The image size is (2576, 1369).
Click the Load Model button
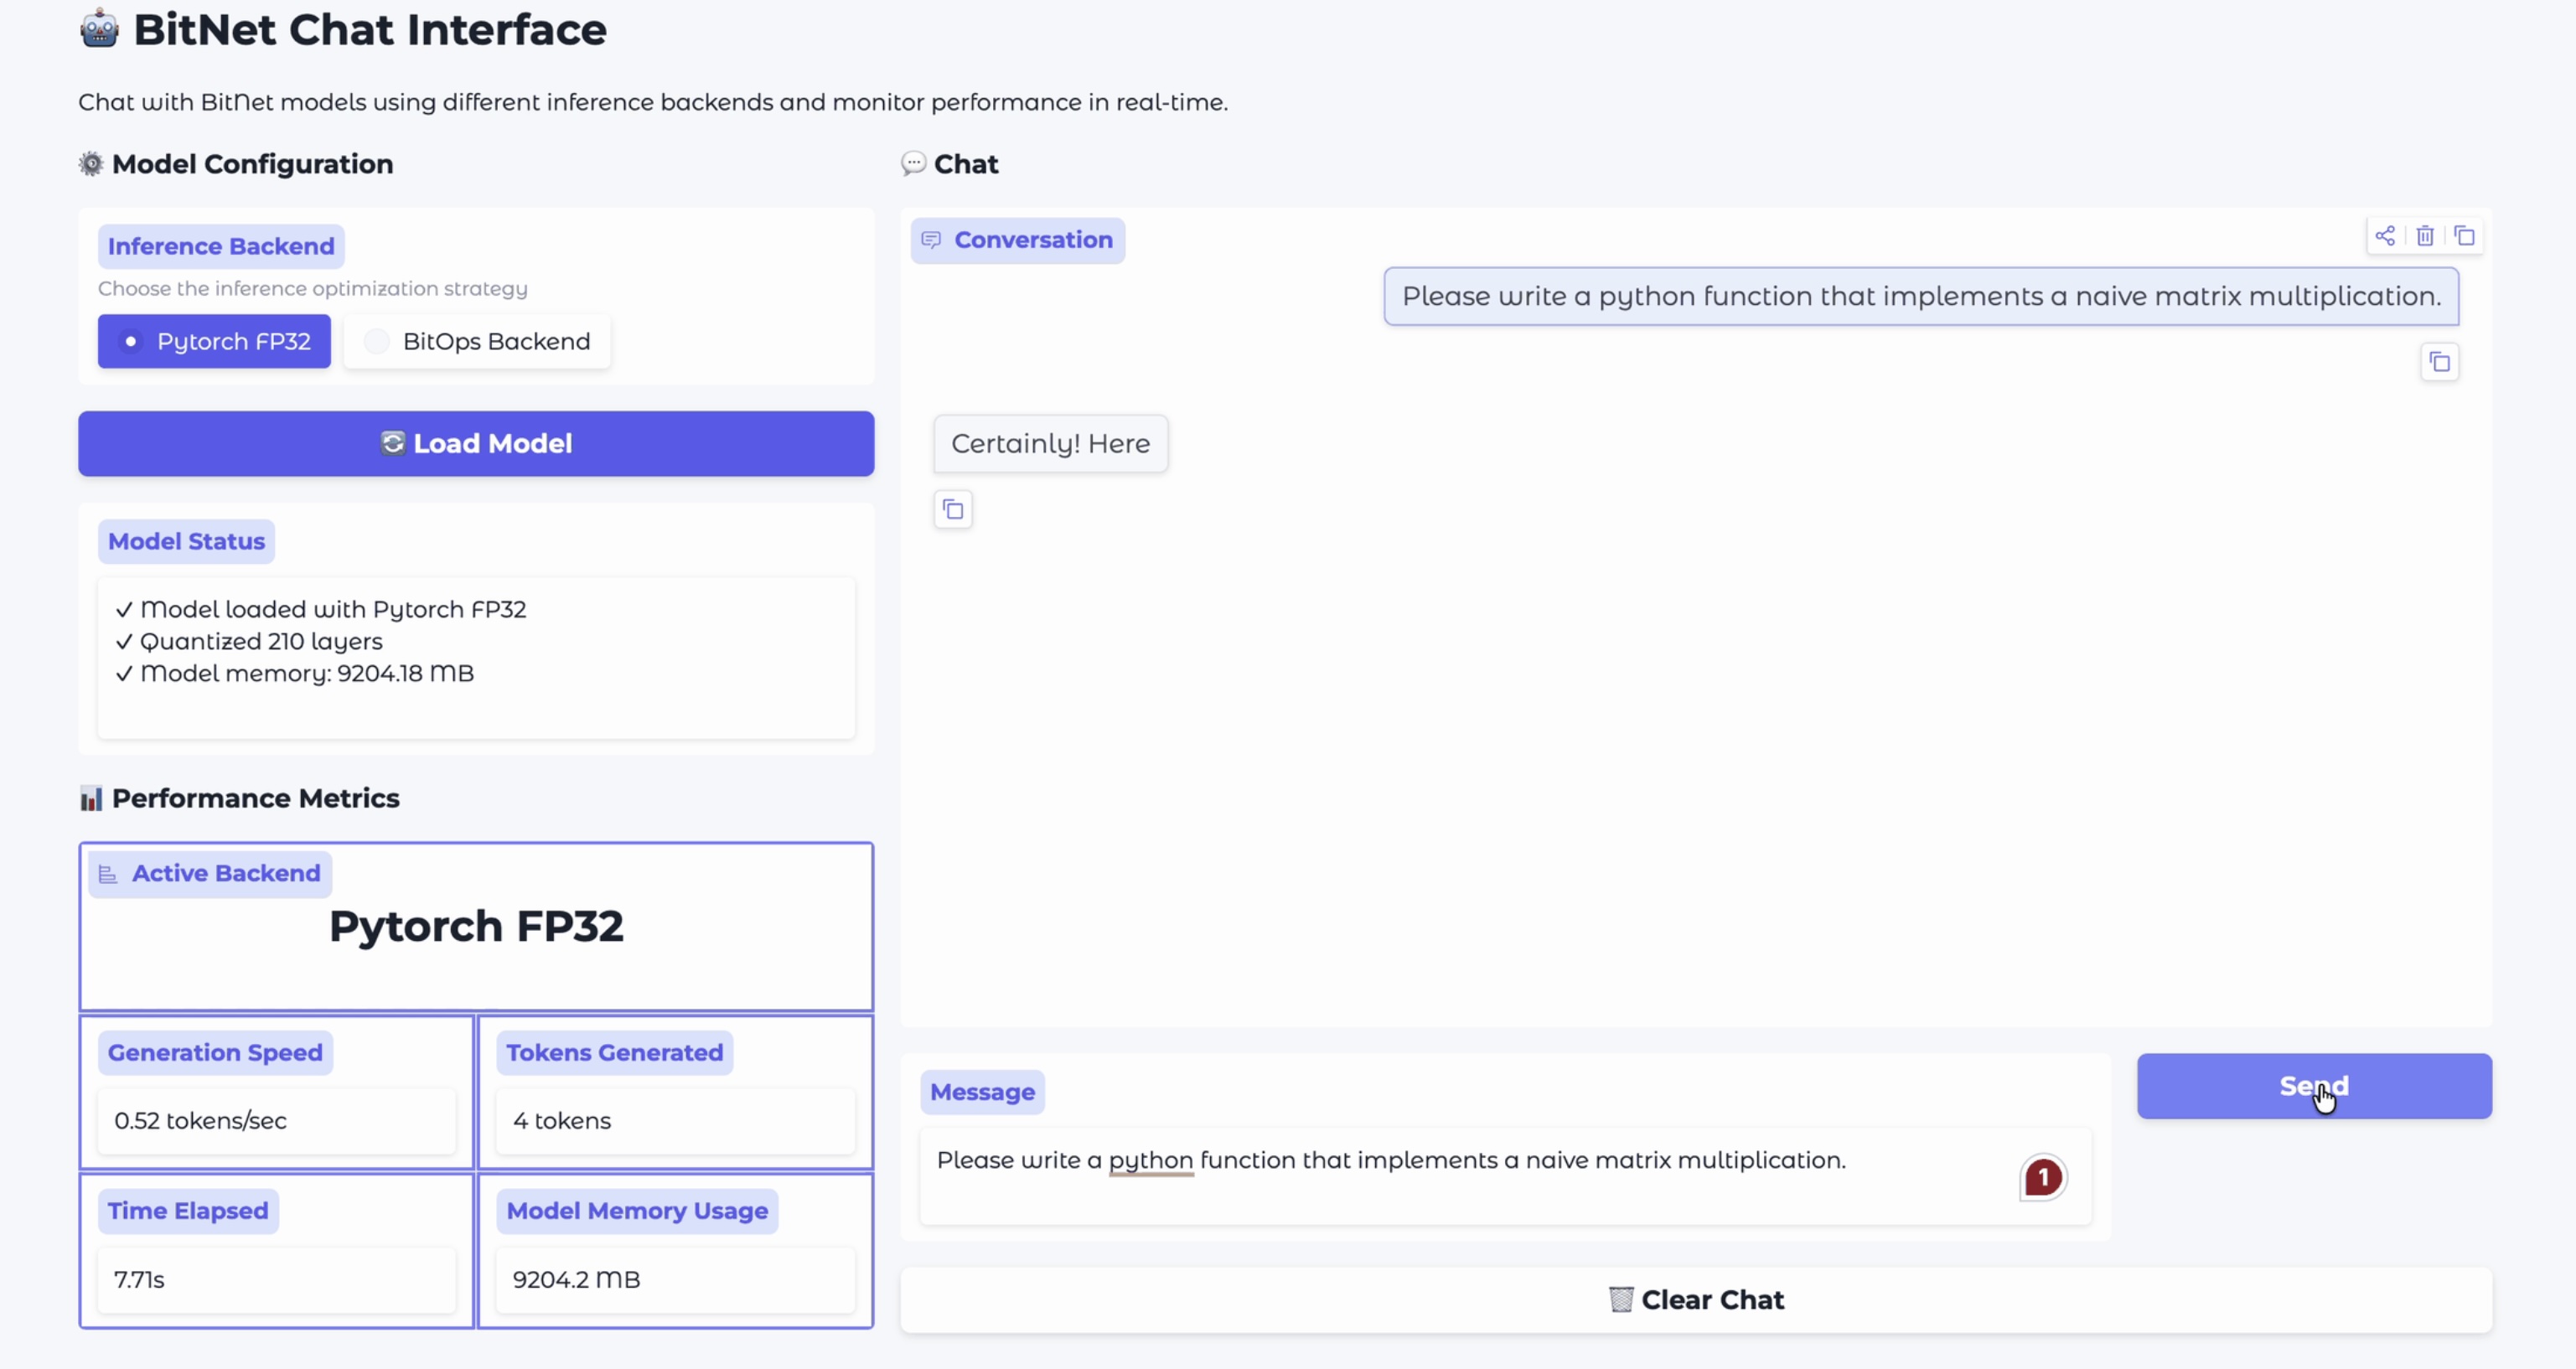pos(476,444)
